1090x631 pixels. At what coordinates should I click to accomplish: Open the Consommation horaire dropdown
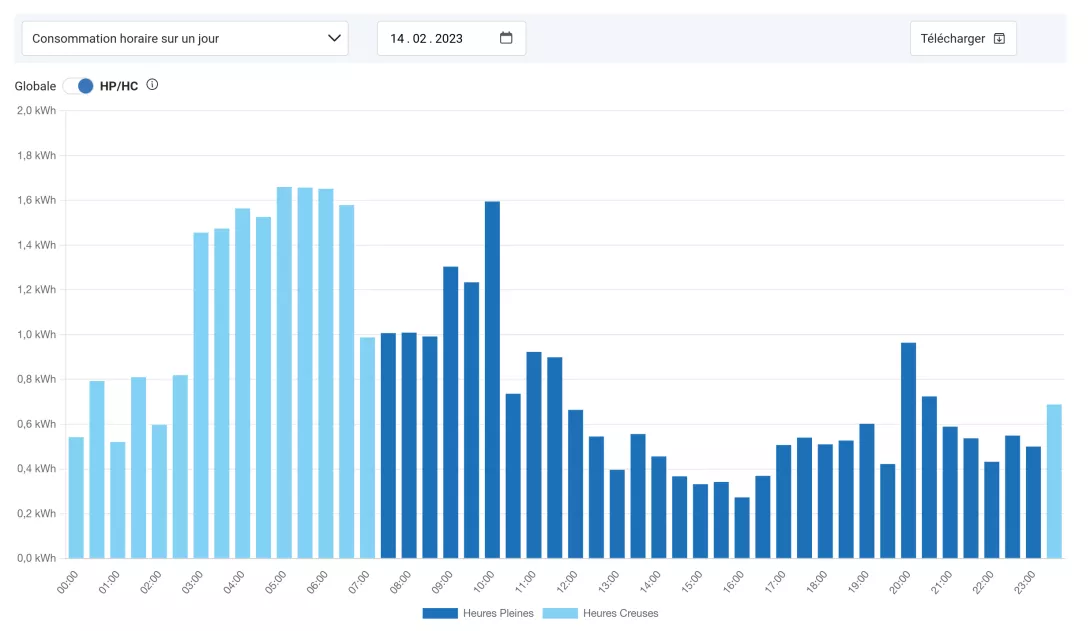184,38
